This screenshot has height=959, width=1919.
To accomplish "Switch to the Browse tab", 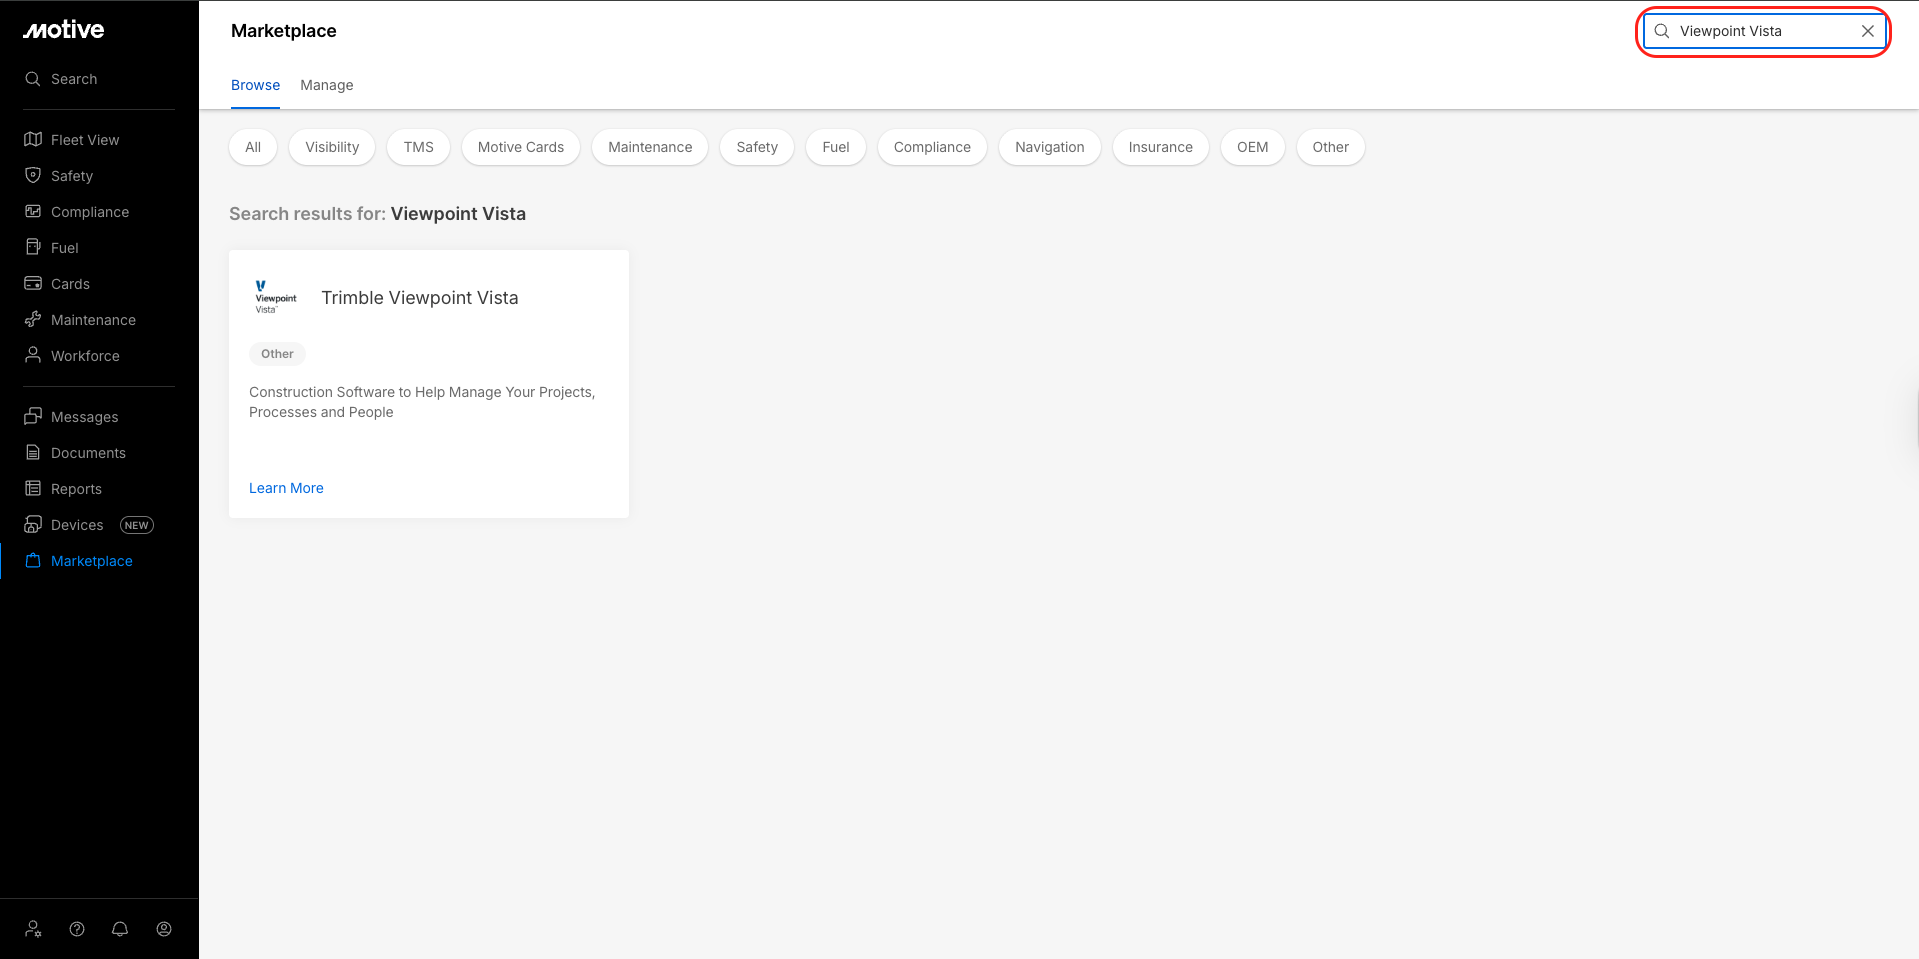I will pyautogui.click(x=256, y=85).
